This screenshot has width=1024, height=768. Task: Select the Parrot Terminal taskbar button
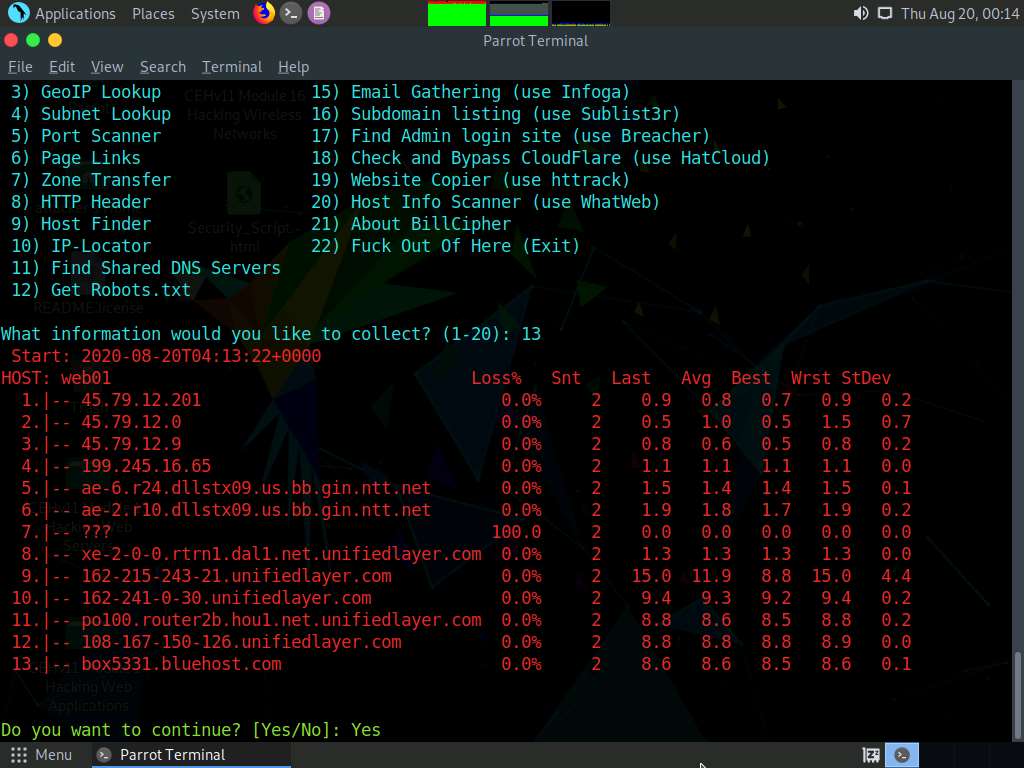pyautogui.click(x=191, y=755)
